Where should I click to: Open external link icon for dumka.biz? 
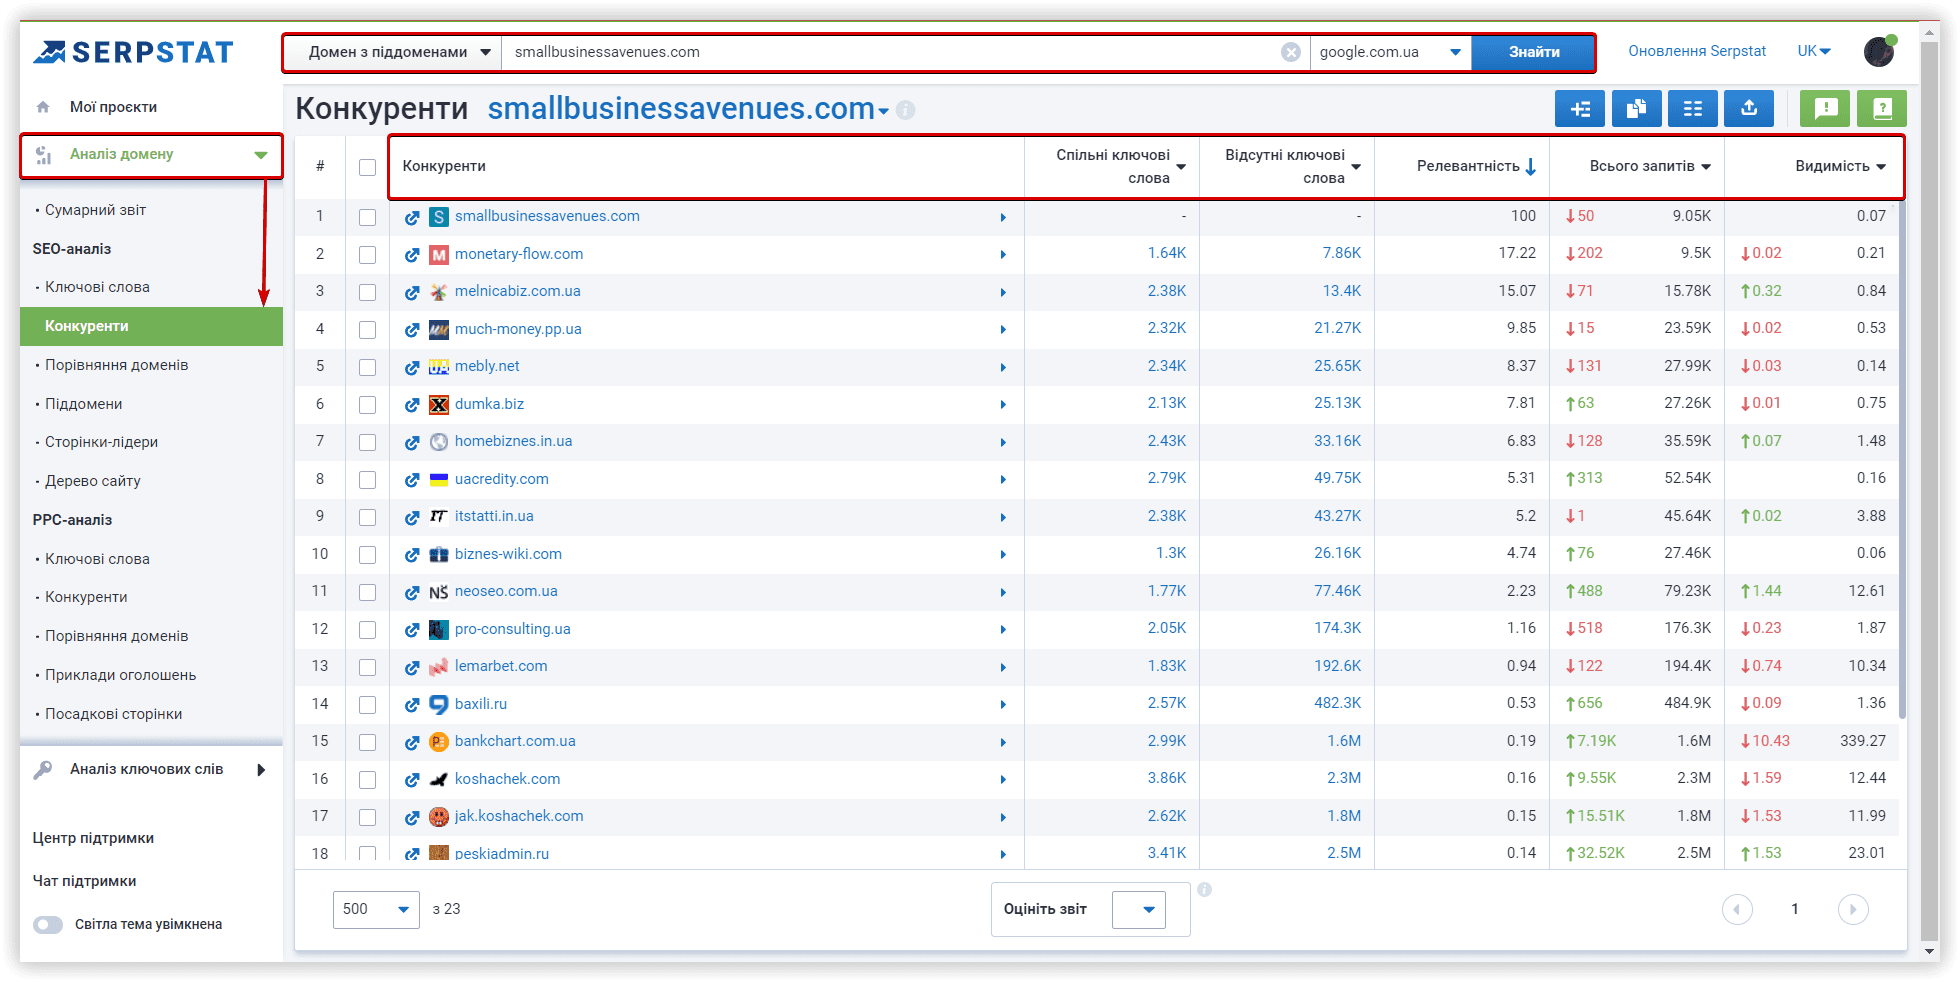tap(411, 405)
